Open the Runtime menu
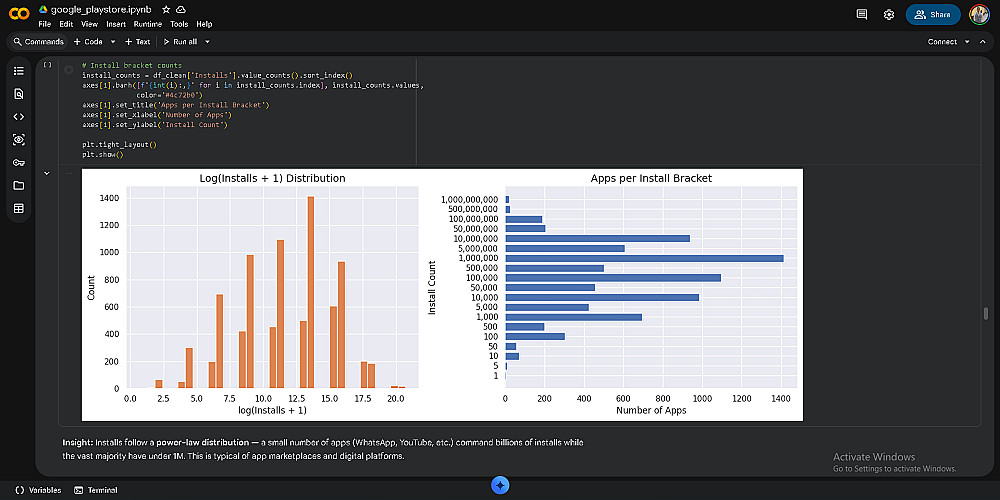The width and height of the screenshot is (1000, 500). click(147, 24)
